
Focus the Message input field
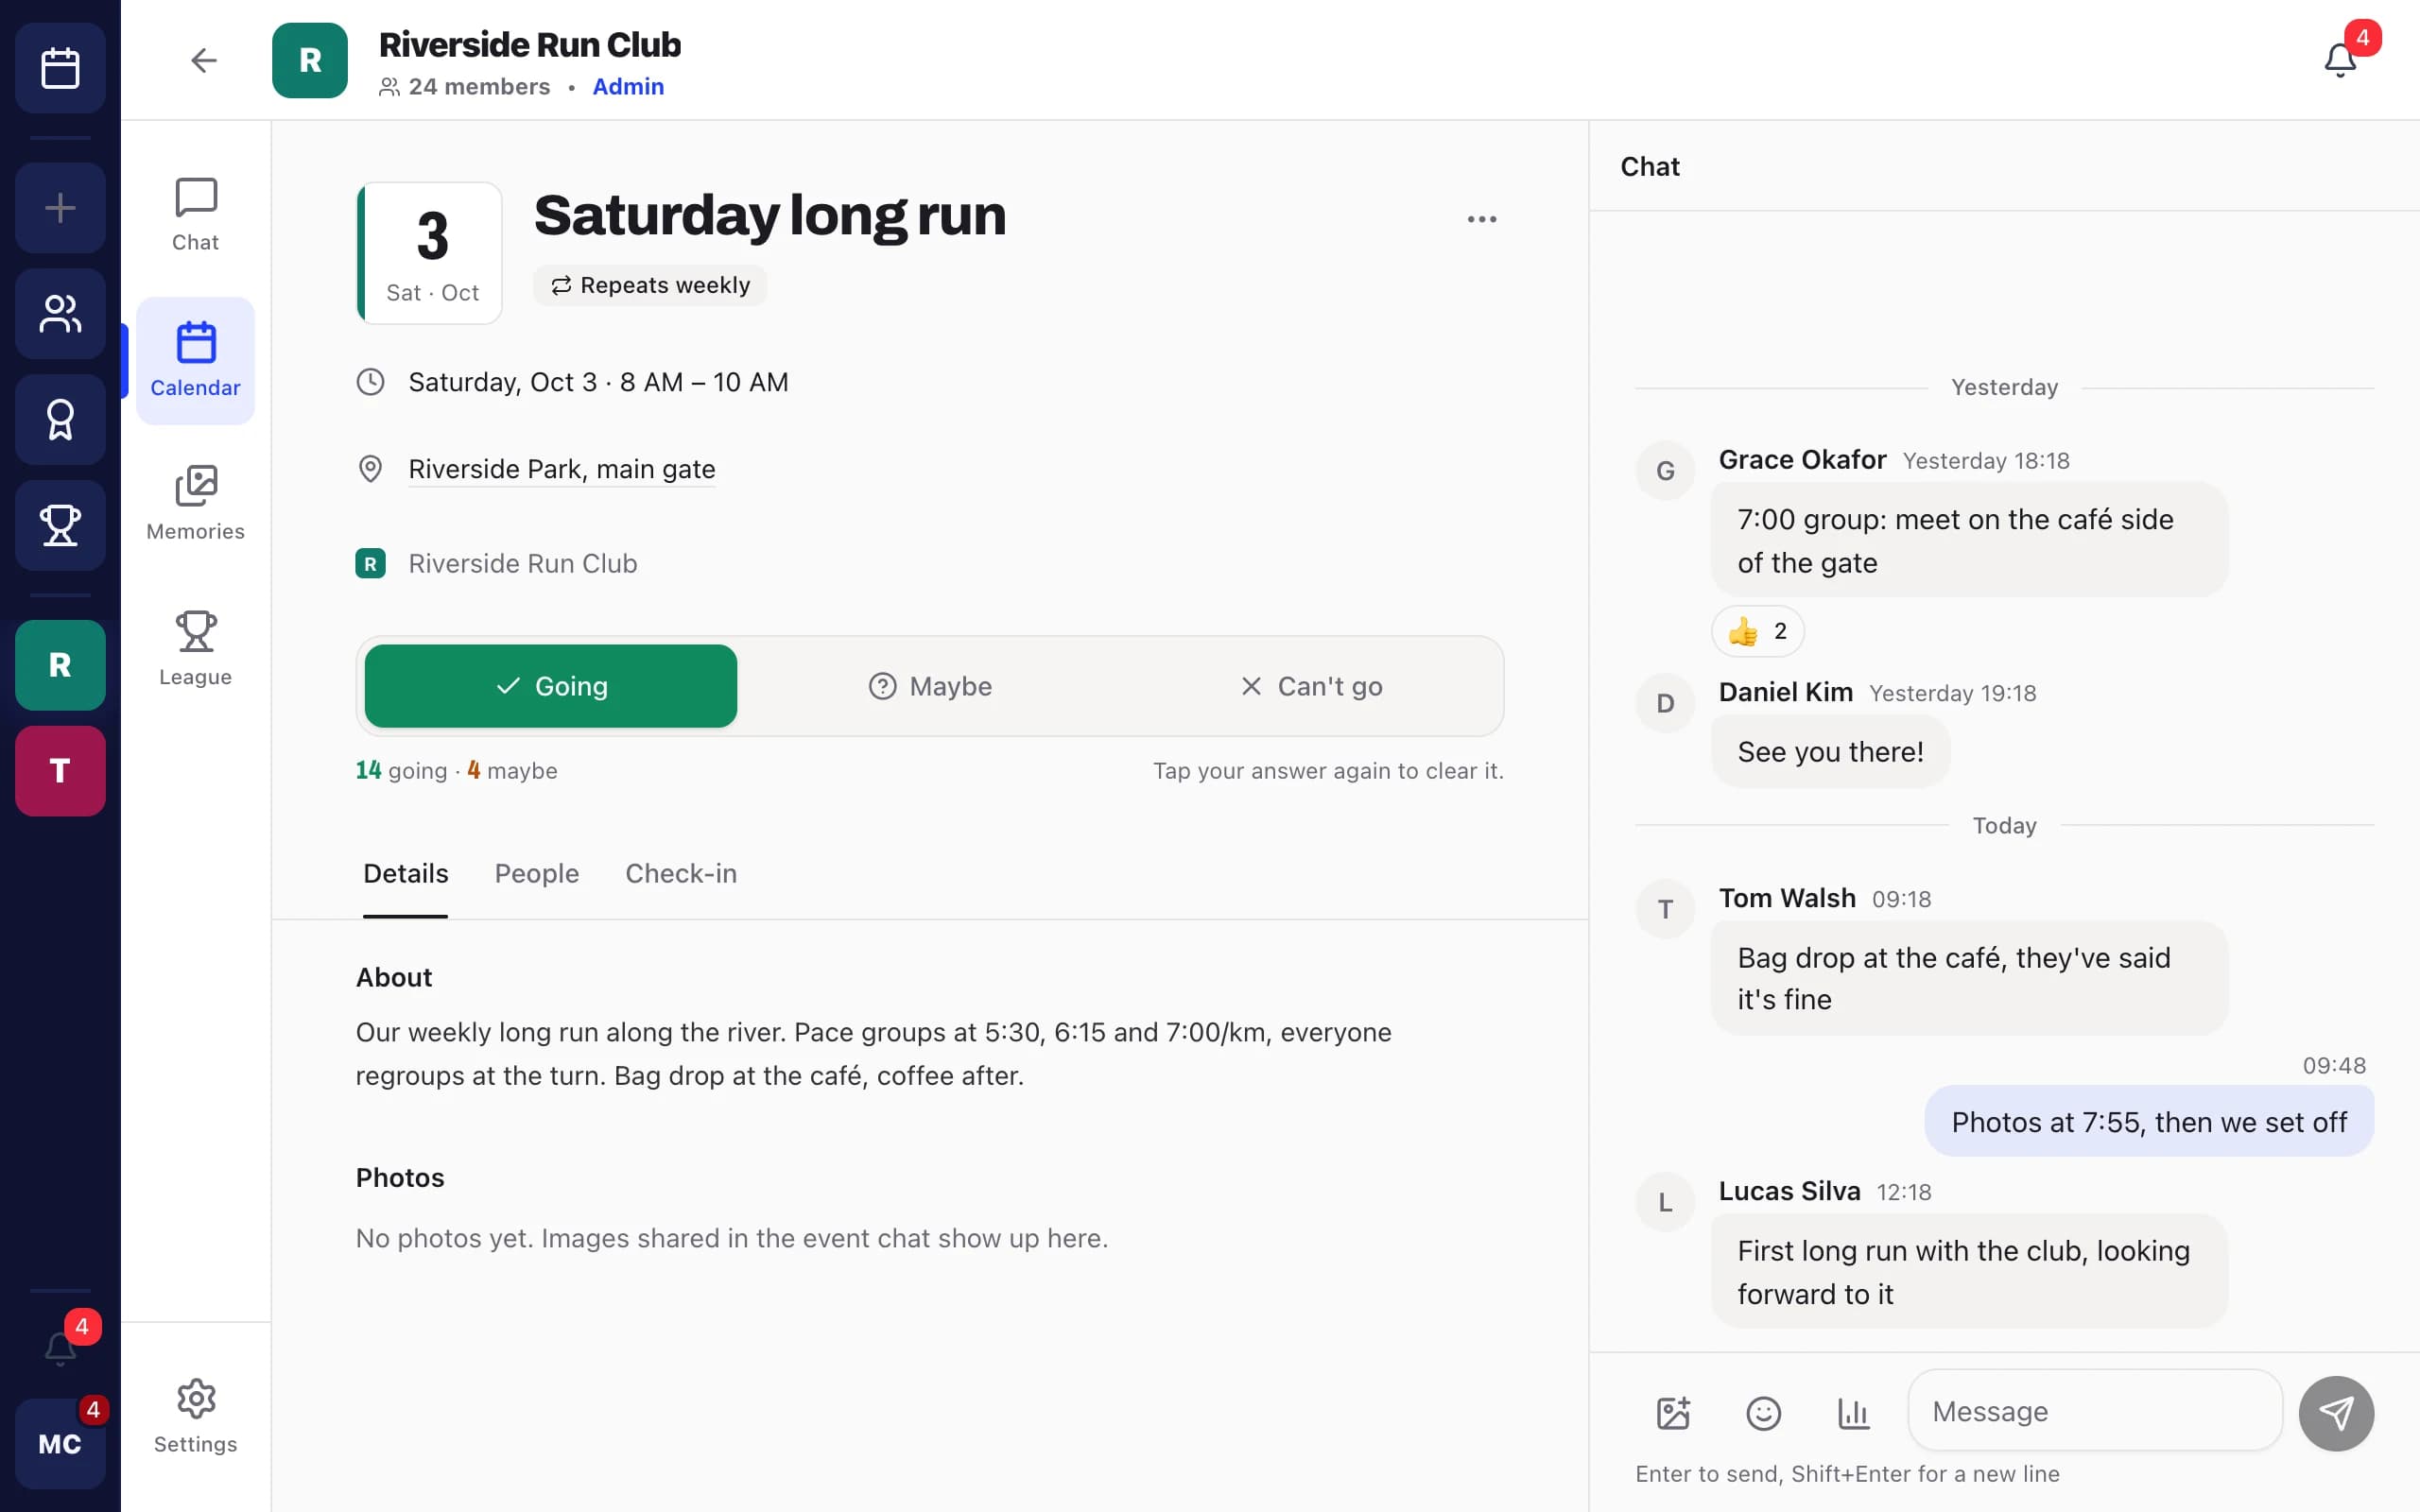click(x=2095, y=1411)
